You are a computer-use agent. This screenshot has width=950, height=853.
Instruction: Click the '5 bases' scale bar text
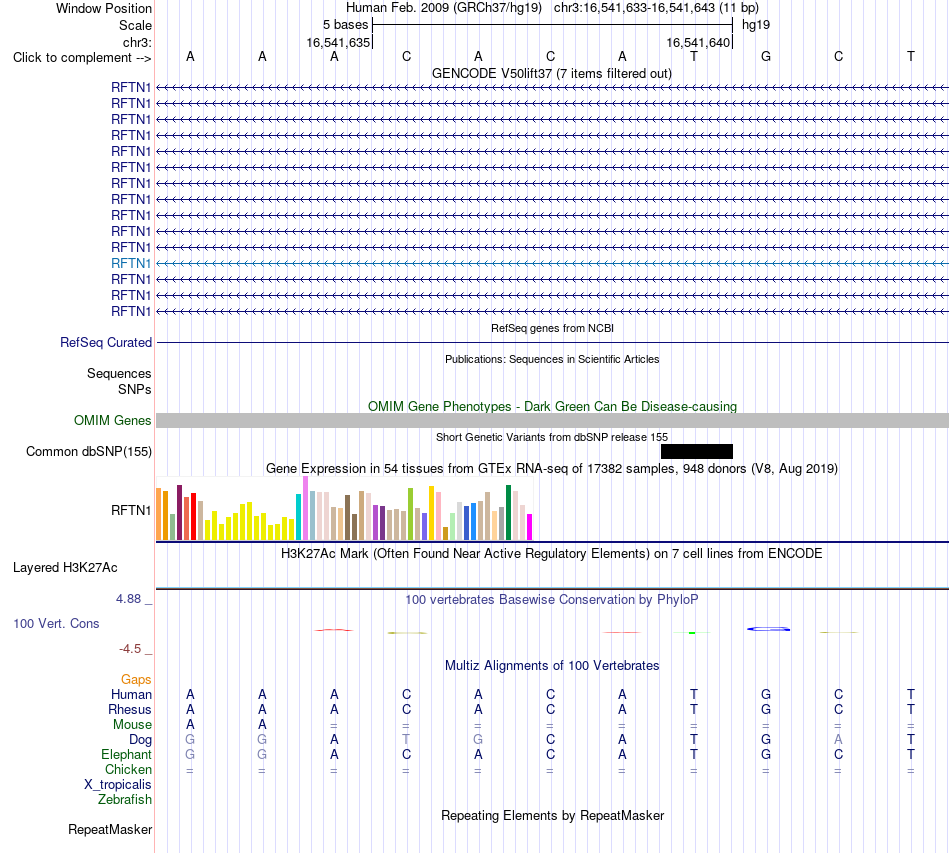tap(345, 25)
